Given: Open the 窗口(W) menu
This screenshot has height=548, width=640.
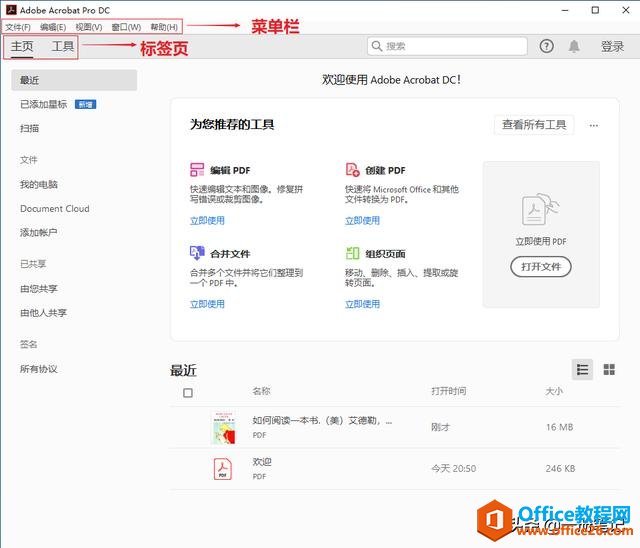Looking at the screenshot, I should pos(126,27).
